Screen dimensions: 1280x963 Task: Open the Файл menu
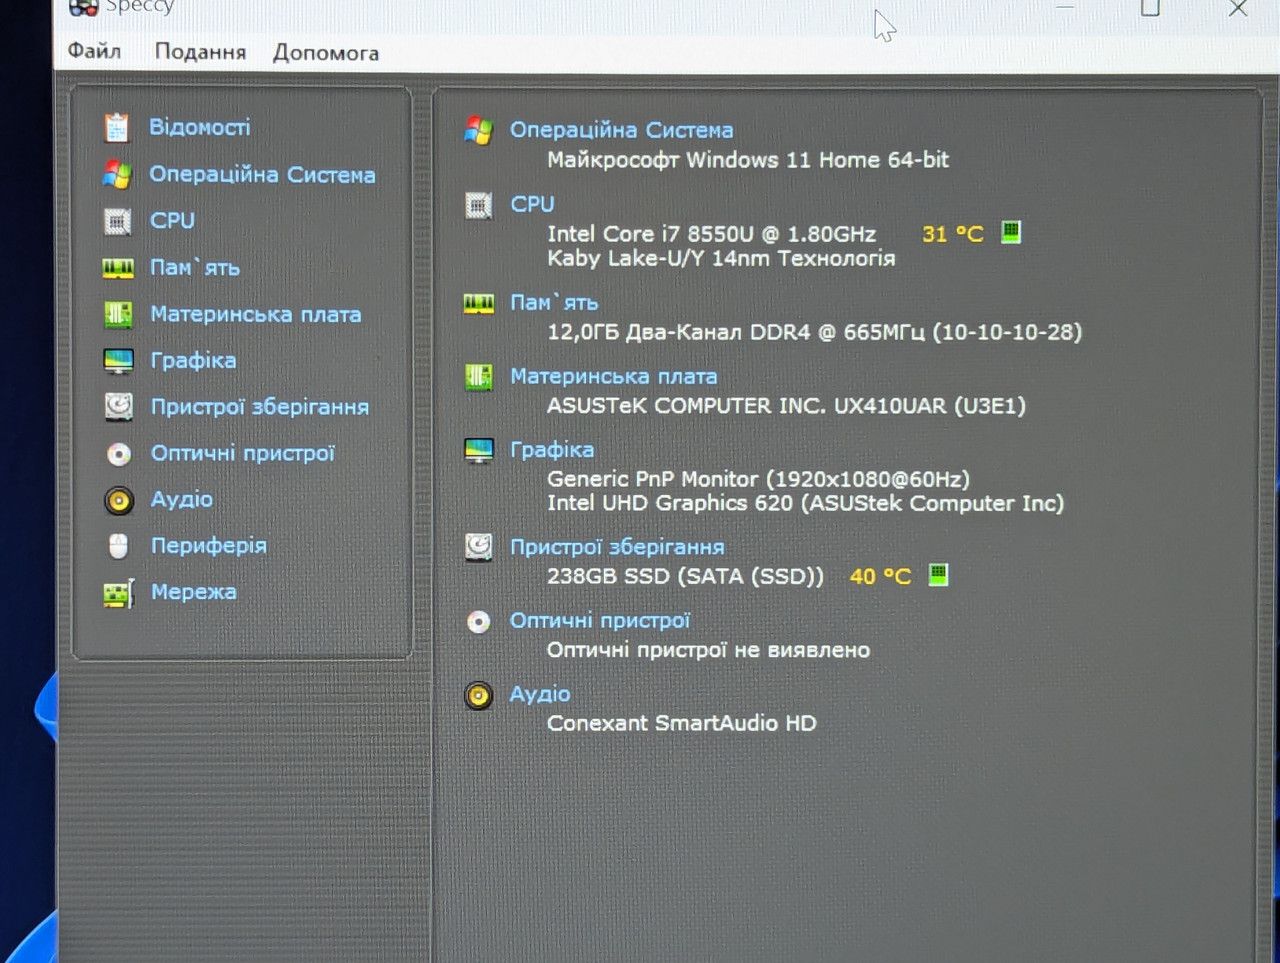click(x=94, y=51)
